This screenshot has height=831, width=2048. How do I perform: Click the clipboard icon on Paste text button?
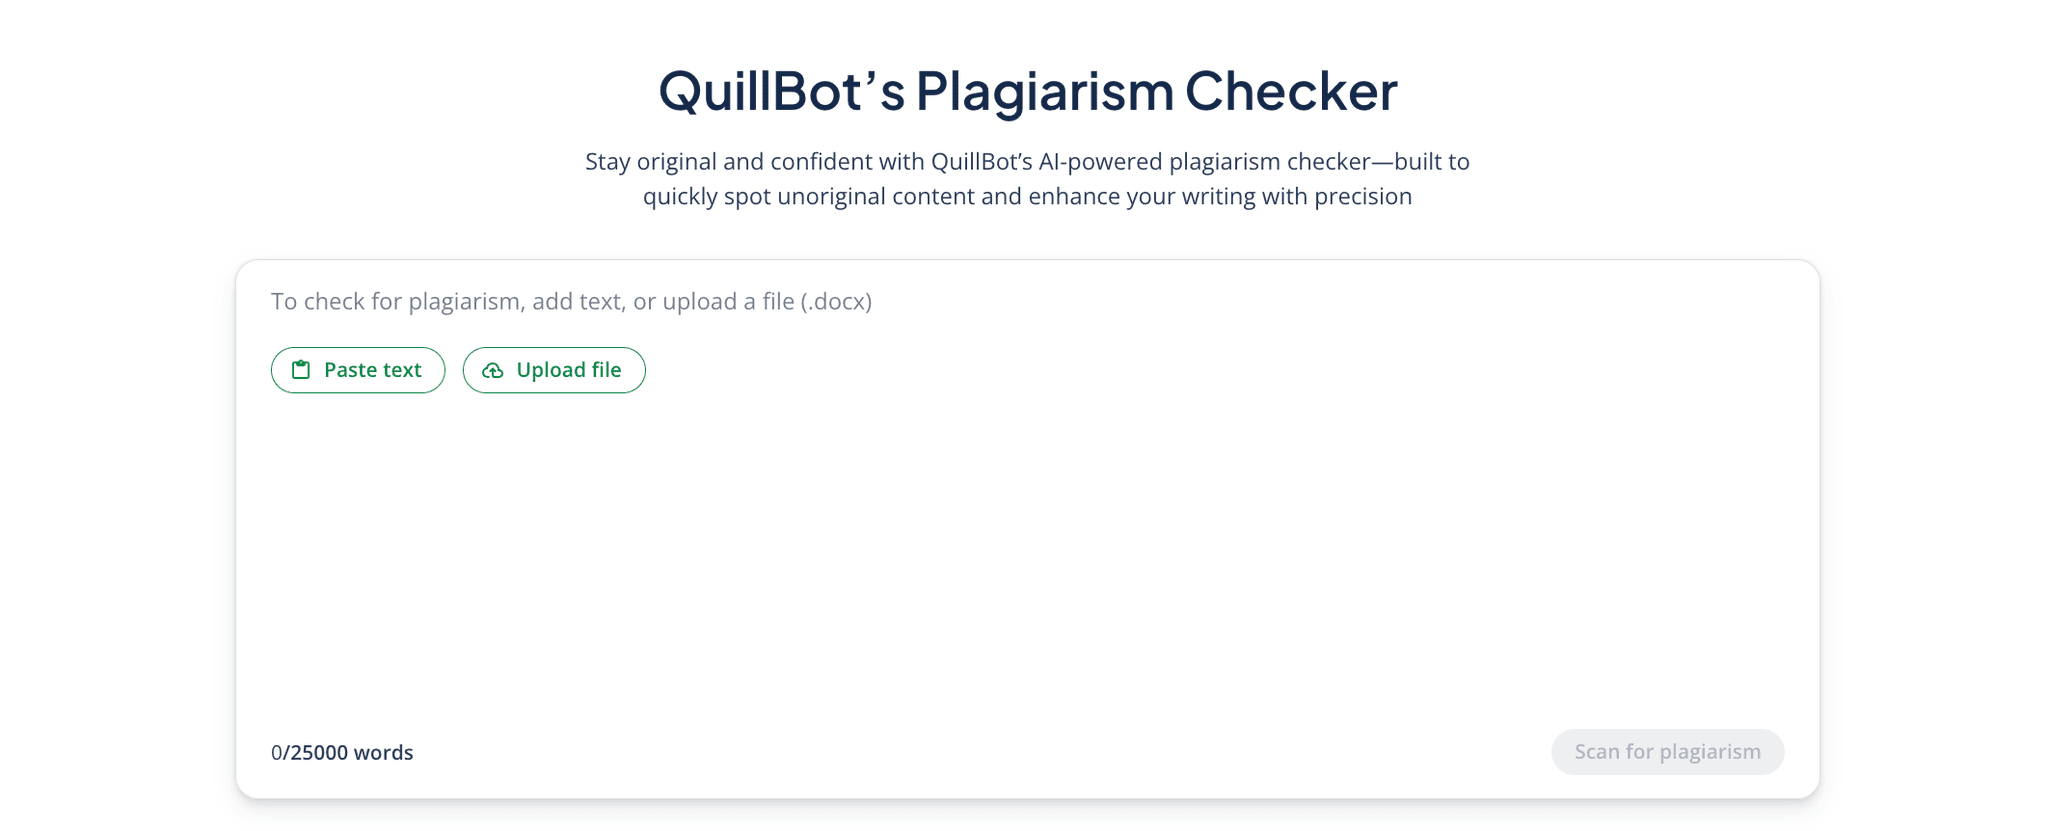tap(301, 369)
